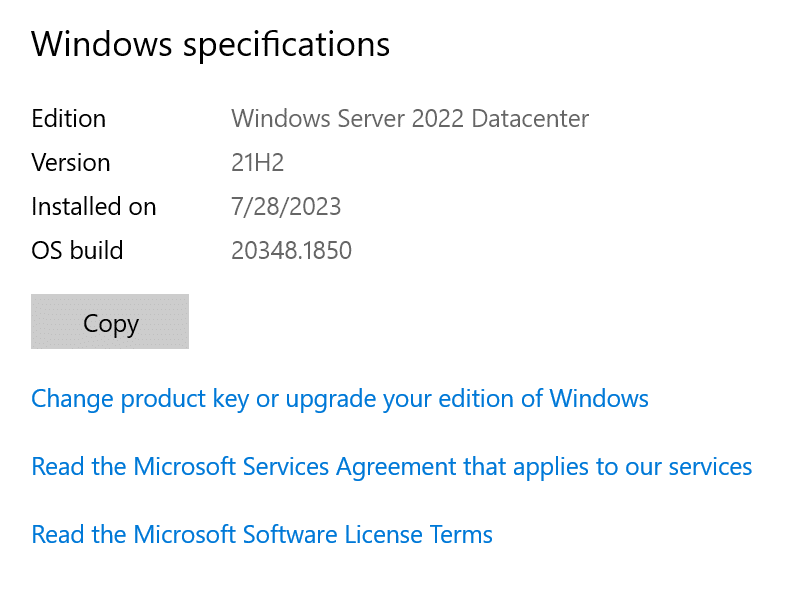Select the Windows Server 2022 Datacenter text
Image resolution: width=804 pixels, height=608 pixels.
tap(409, 118)
